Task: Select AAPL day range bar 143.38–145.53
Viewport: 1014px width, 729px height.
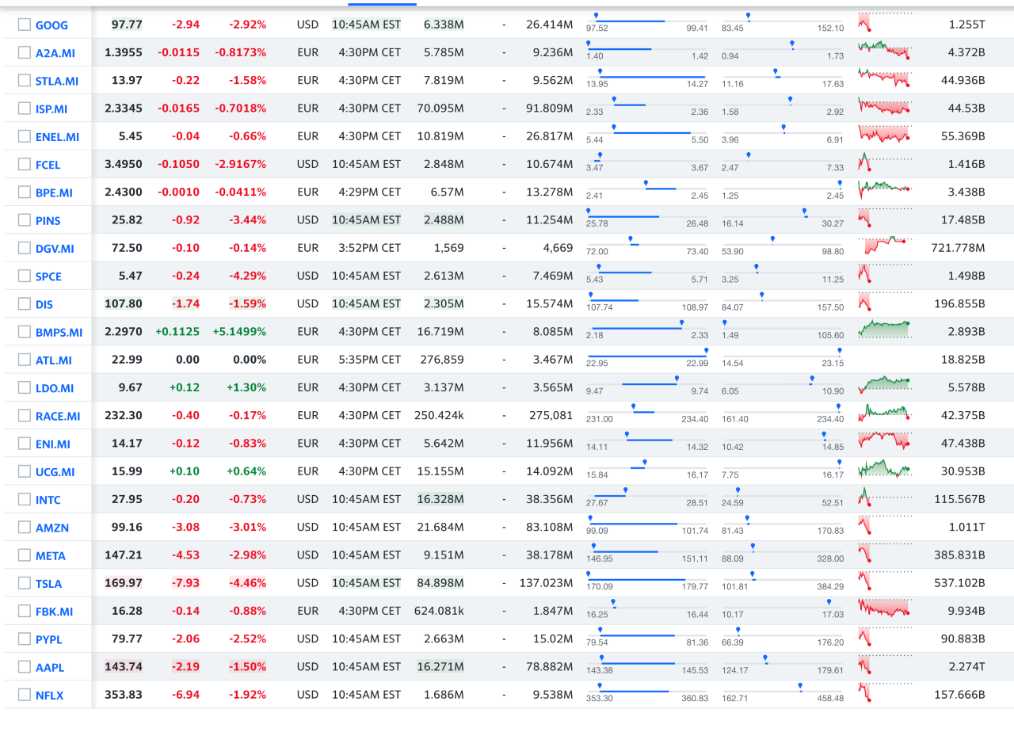Action: [647, 664]
